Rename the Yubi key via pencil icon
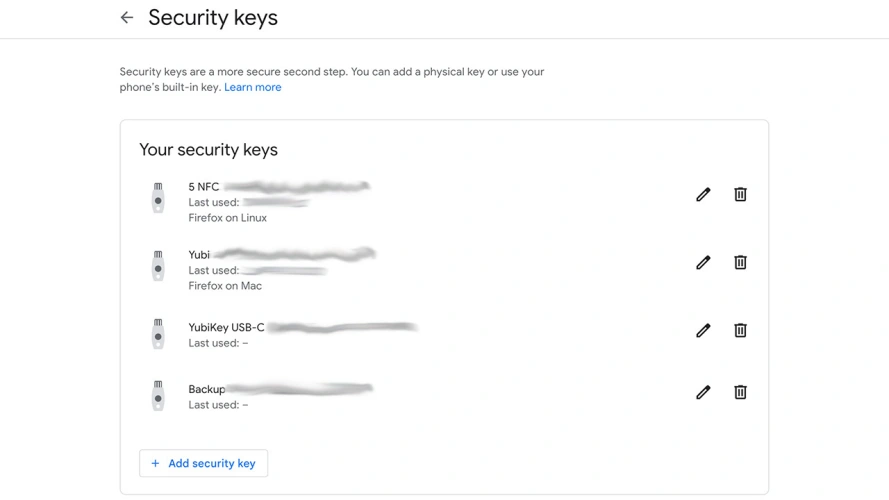 pyautogui.click(x=703, y=262)
